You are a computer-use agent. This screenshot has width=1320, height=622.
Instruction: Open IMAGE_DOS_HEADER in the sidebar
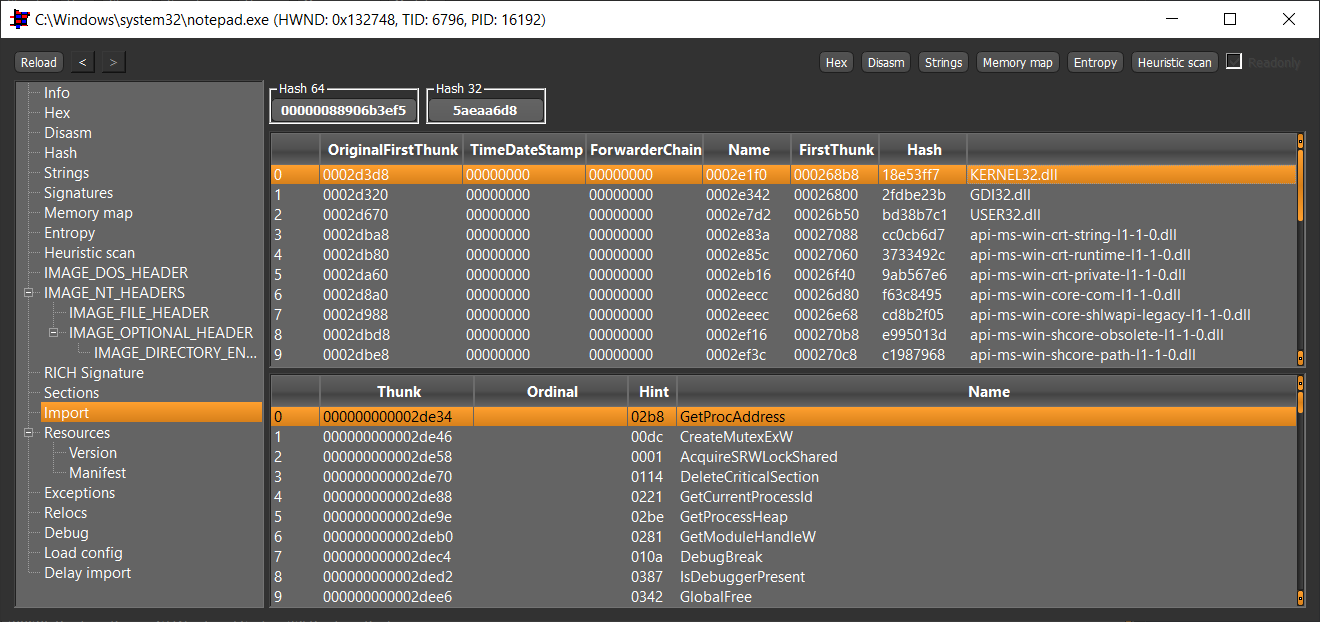pos(116,273)
